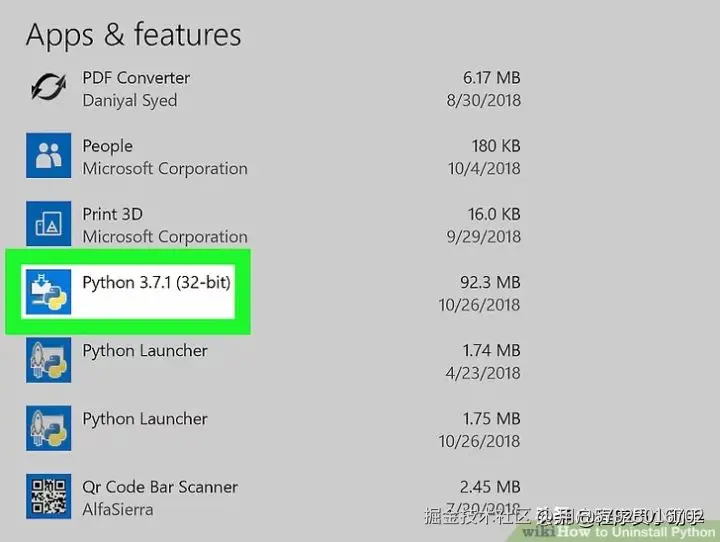Click the Python 3.7.1 installer icon
Image resolution: width=720 pixels, height=542 pixels.
tap(48, 292)
